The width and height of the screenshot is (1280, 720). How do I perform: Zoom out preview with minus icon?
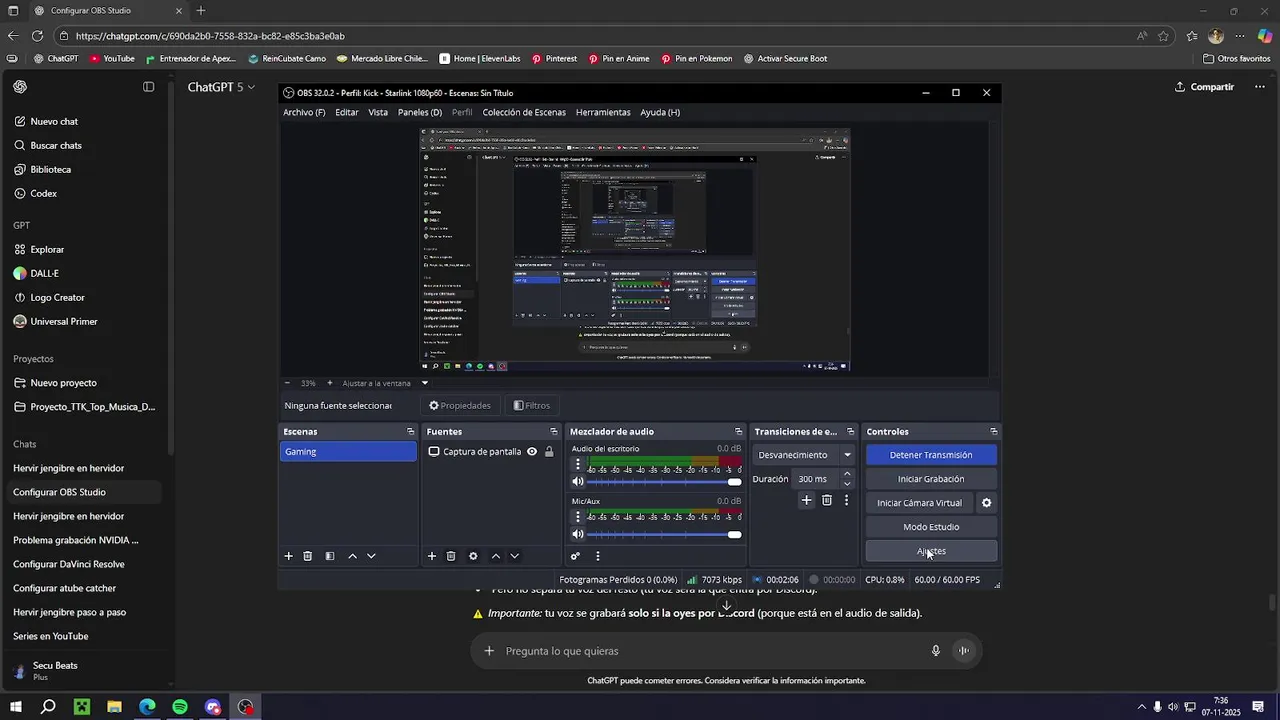click(x=287, y=383)
